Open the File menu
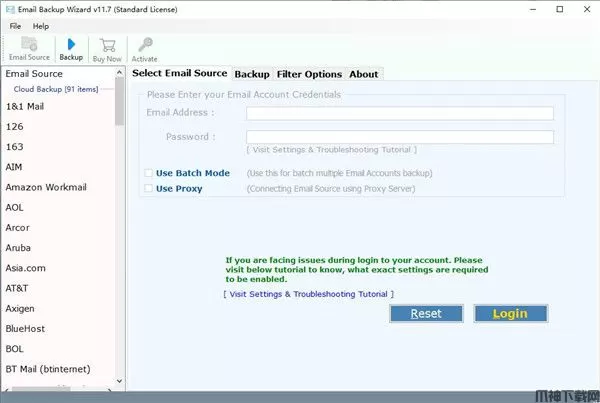Viewport: 600px width, 403px height. [x=15, y=26]
